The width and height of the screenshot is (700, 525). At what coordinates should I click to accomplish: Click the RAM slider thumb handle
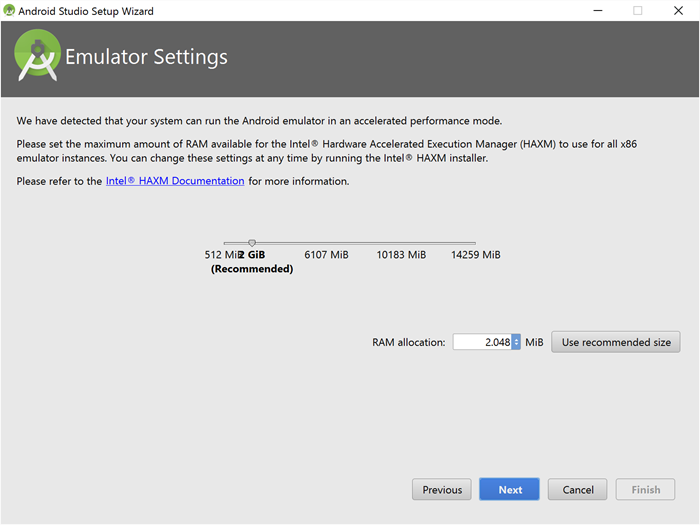(x=252, y=243)
